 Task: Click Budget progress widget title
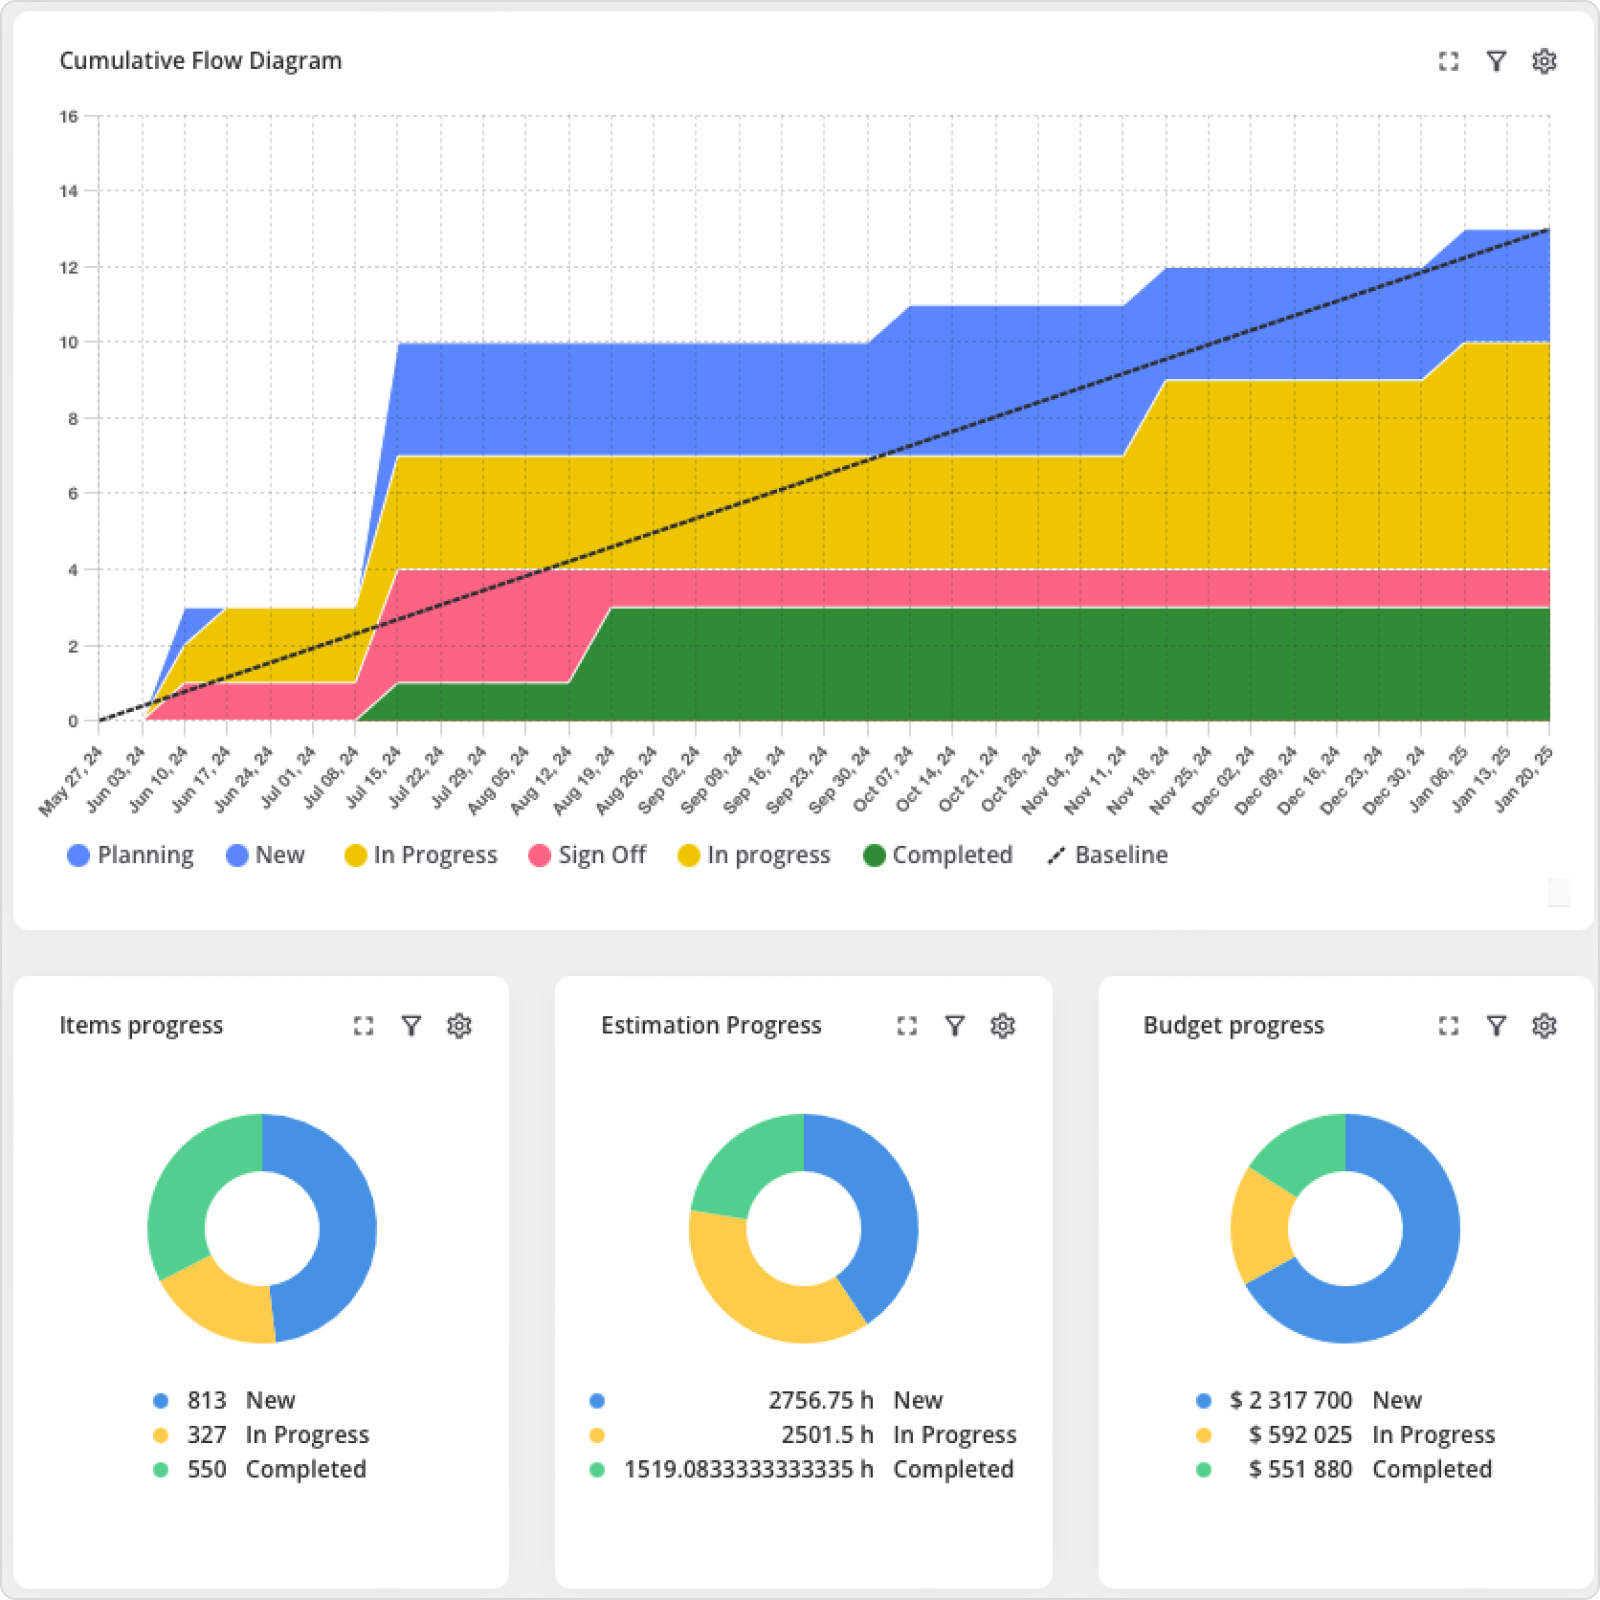[1234, 1025]
